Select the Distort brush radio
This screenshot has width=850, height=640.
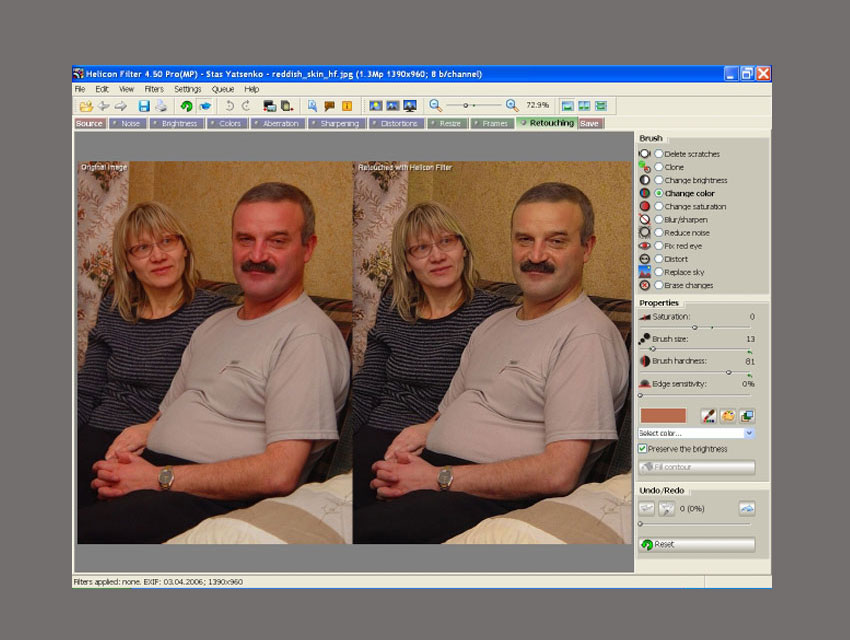tap(659, 259)
